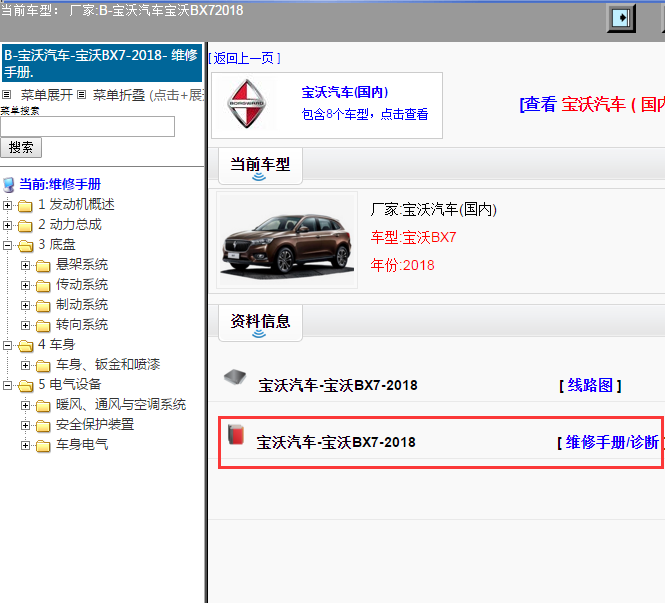Expand the 制动系统 node

(x=25, y=305)
